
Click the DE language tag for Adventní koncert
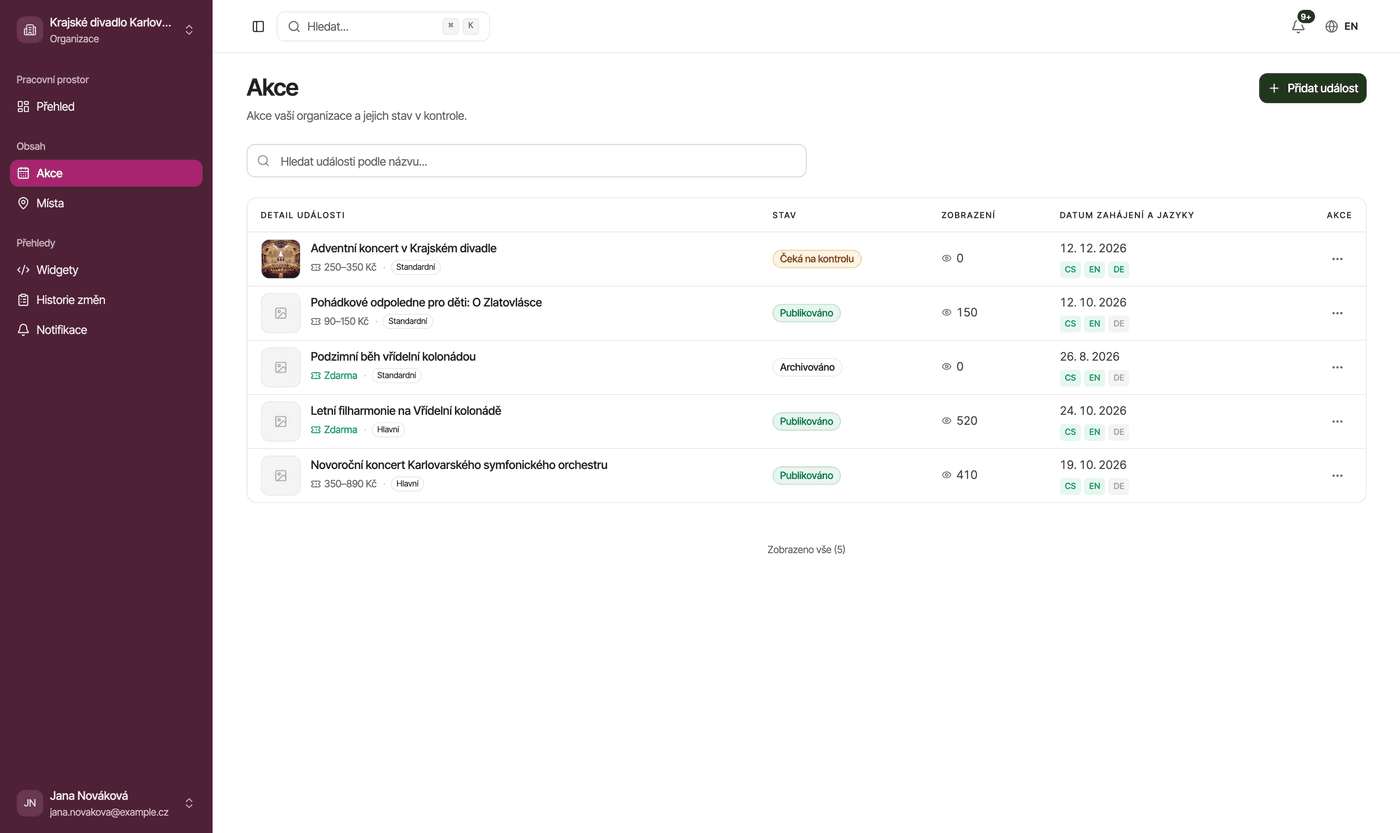tap(1119, 269)
